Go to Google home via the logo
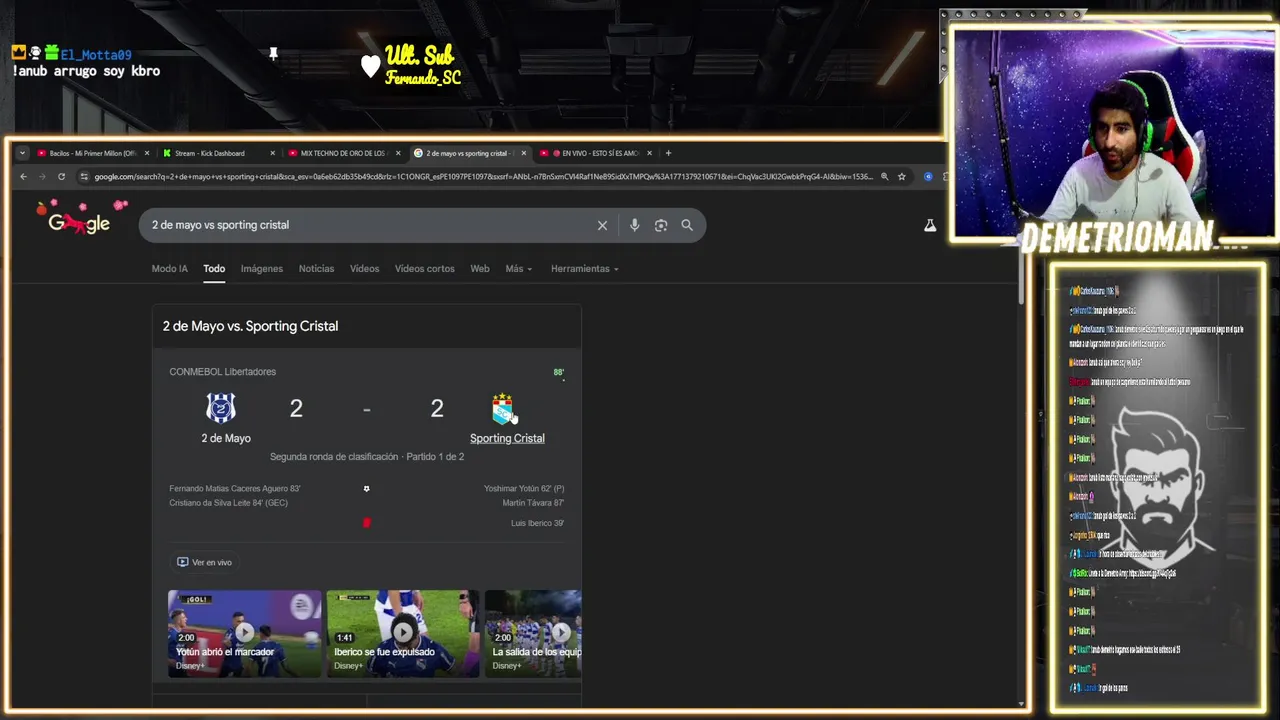Image resolution: width=1280 pixels, height=720 pixels. pos(79,223)
